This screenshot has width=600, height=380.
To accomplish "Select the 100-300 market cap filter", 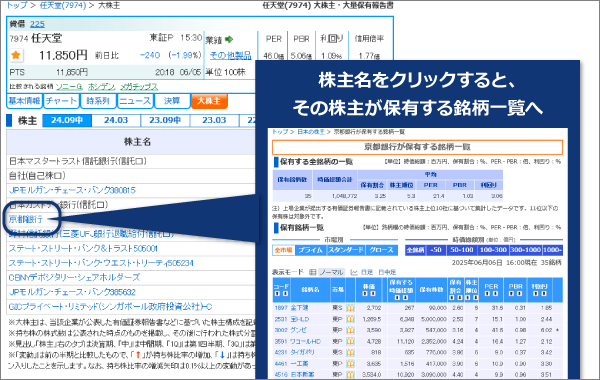I will [x=493, y=250].
